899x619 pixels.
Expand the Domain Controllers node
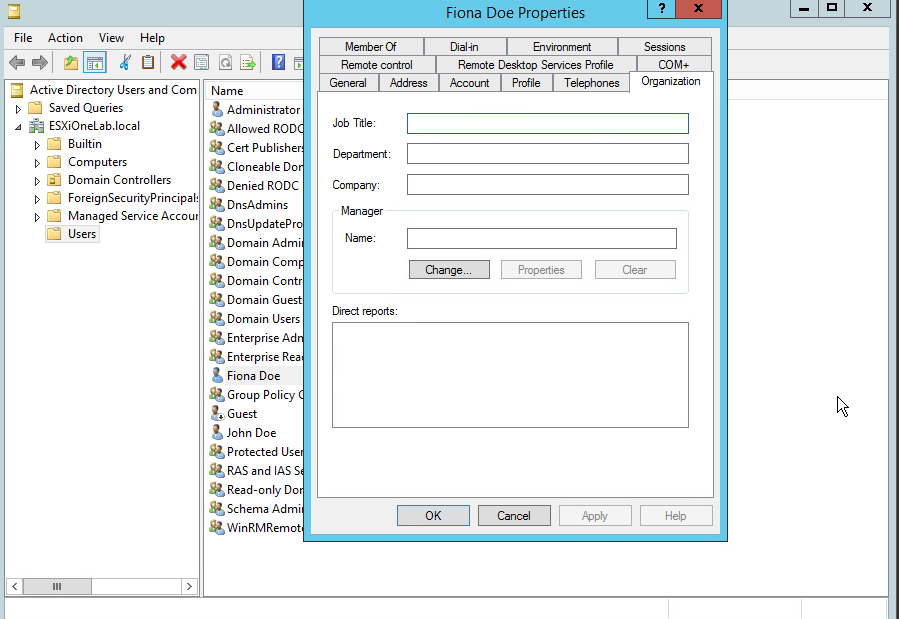pyautogui.click(x=36, y=179)
